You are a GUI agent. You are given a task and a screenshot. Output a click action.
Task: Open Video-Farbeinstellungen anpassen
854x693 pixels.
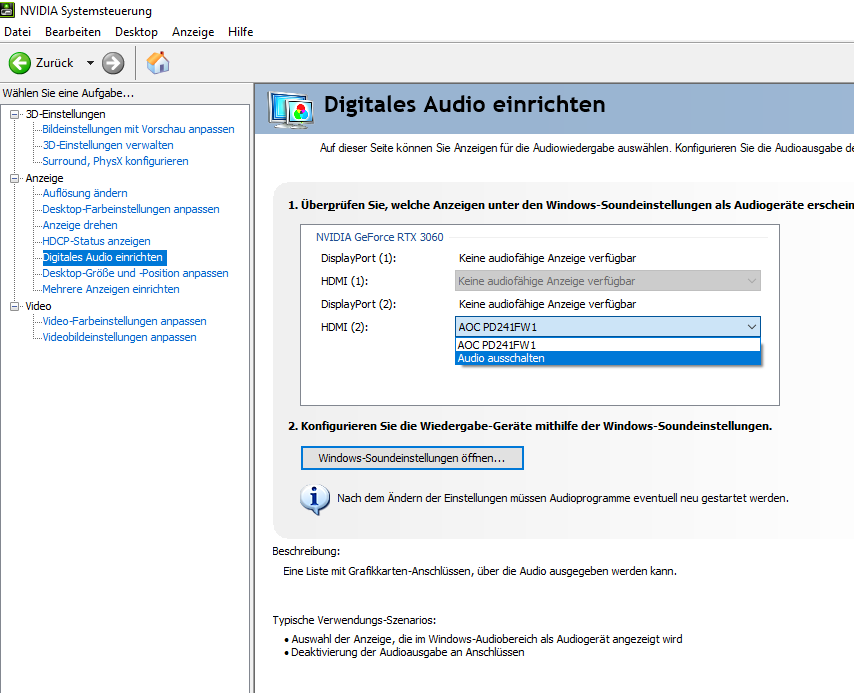(124, 321)
